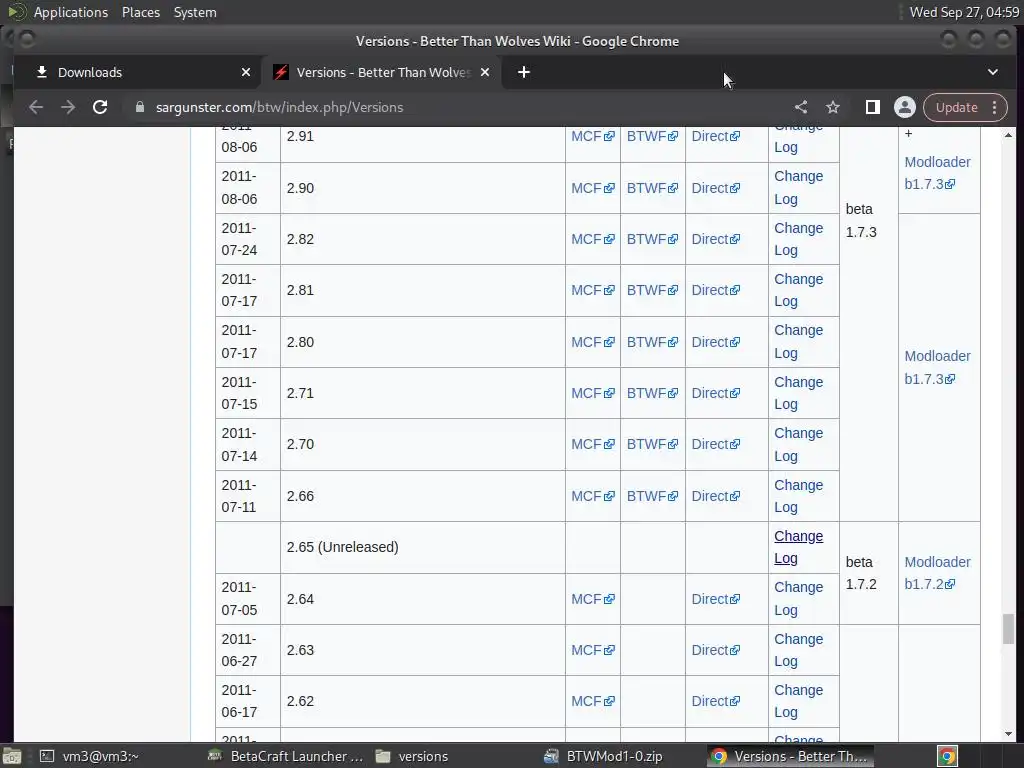Viewport: 1024px width, 768px height.
Task: Open BTWF link for version 2.66
Action: [x=652, y=496]
